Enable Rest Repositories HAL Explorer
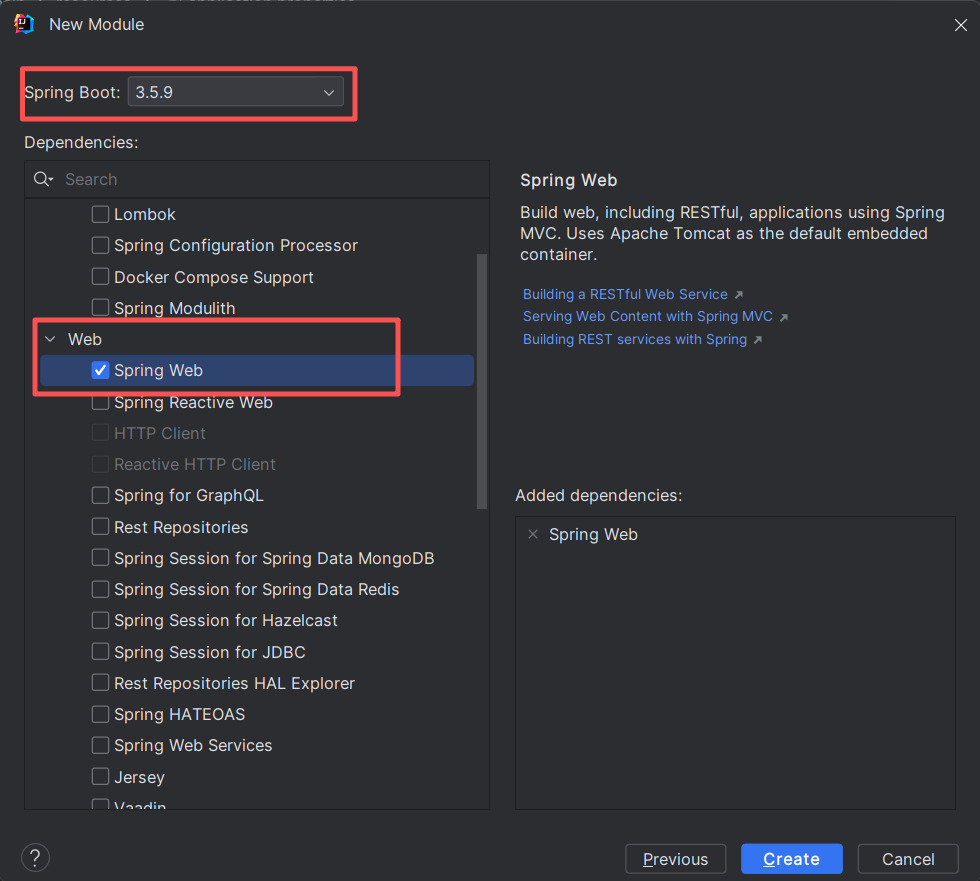The image size is (980, 881). coord(100,682)
